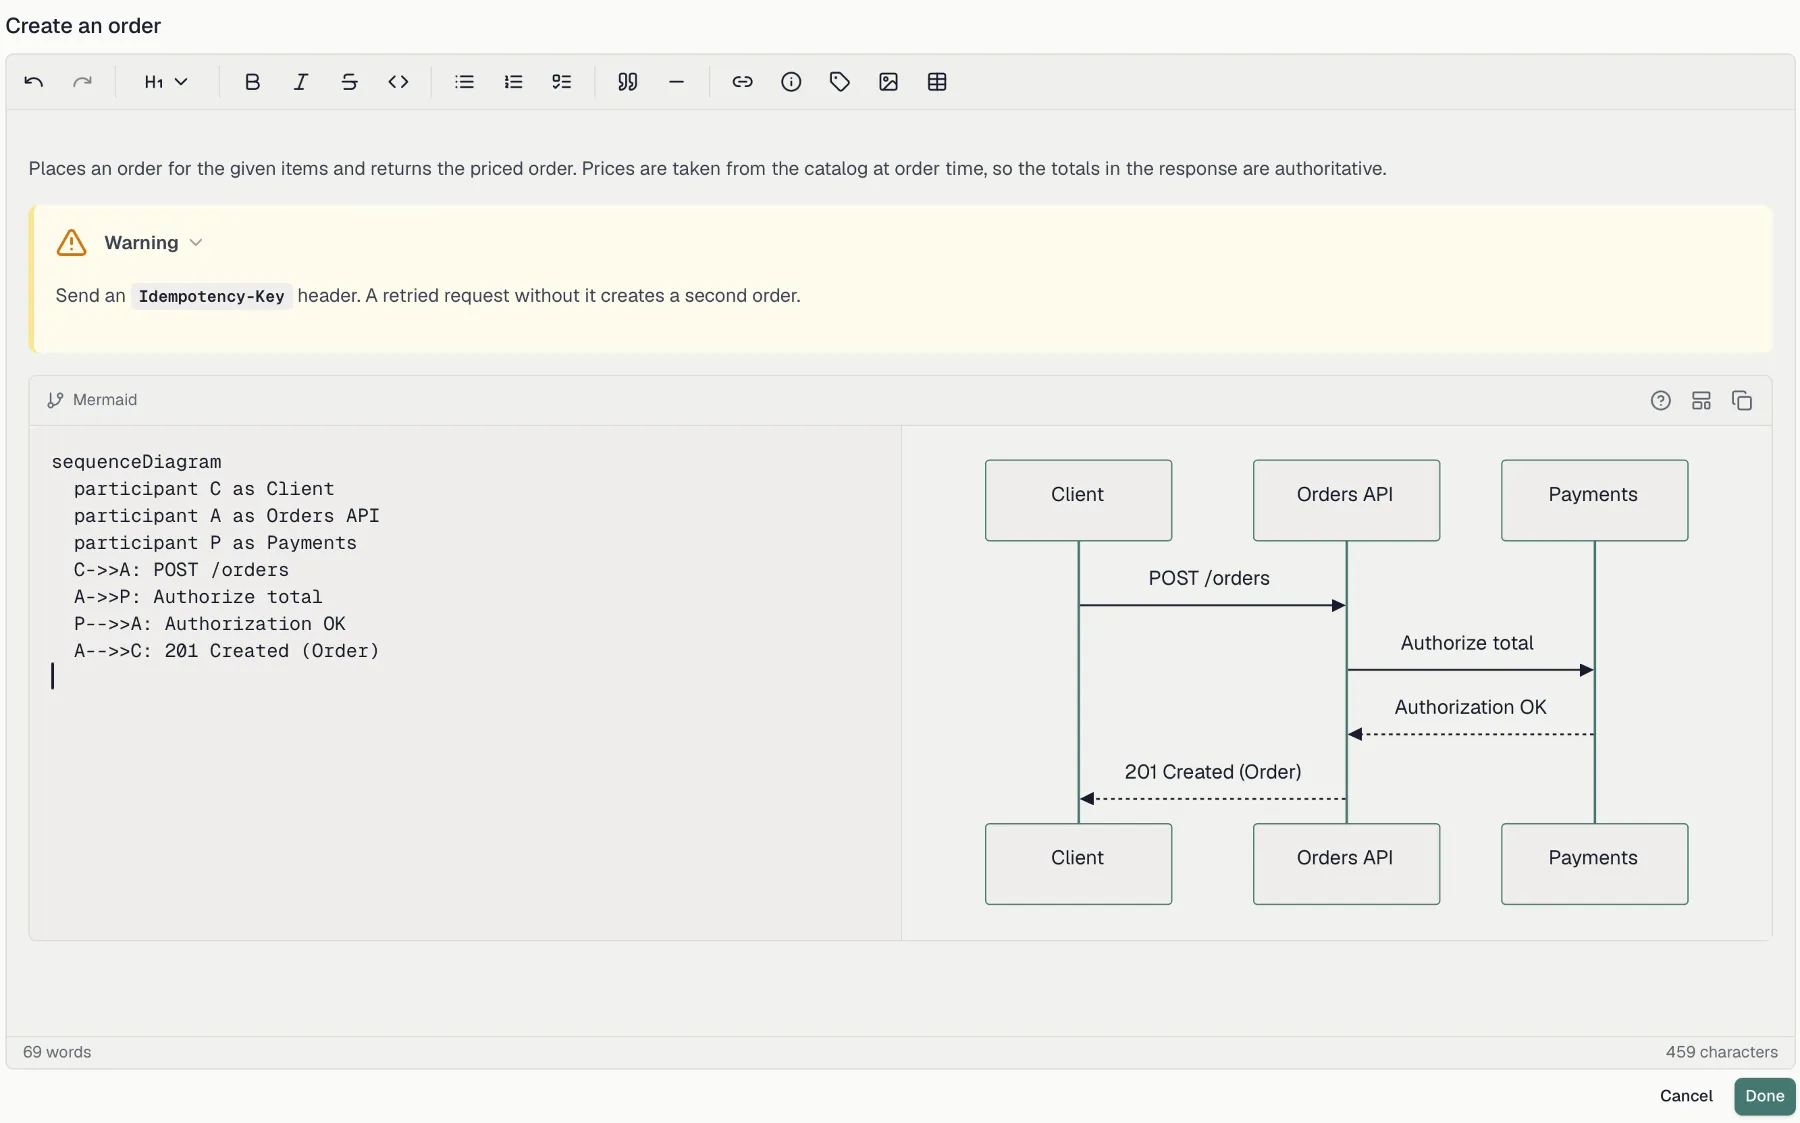Click the bottom Client participant box
This screenshot has height=1123, width=1800.
click(x=1078, y=864)
